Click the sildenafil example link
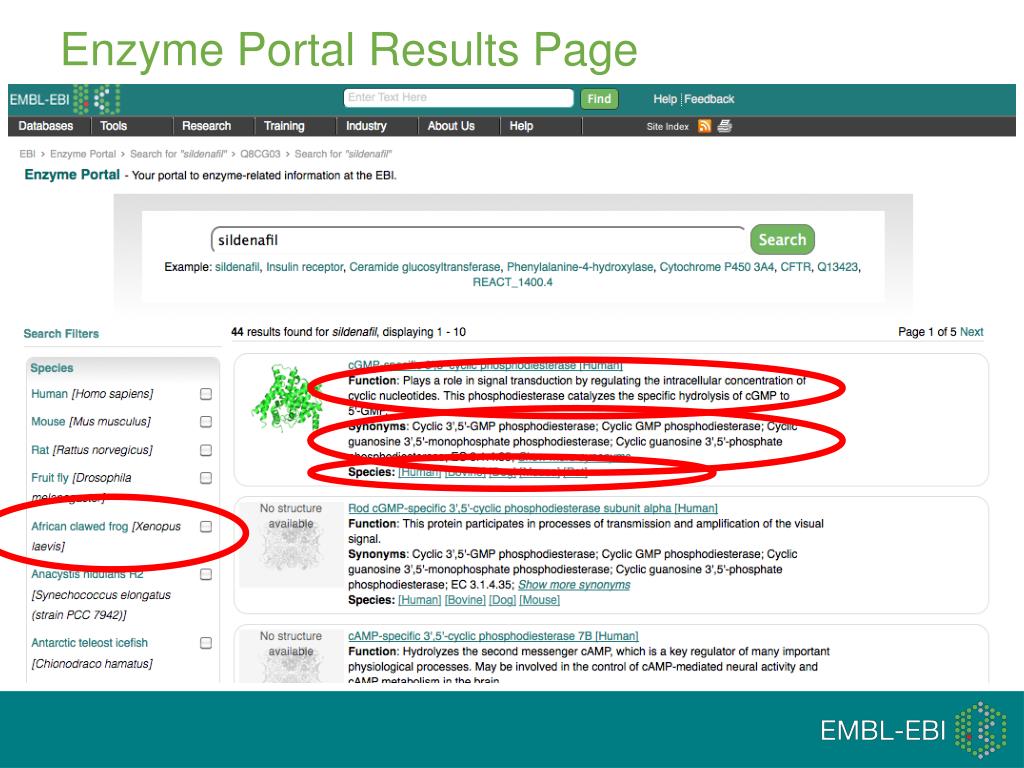Image resolution: width=1024 pixels, height=768 pixels. click(237, 267)
